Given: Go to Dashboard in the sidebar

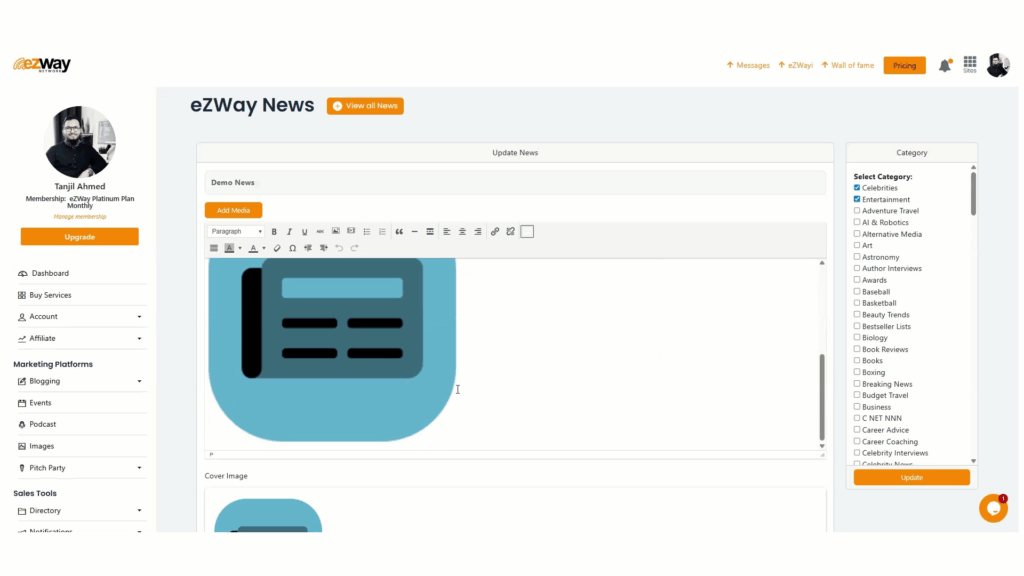Looking at the screenshot, I should point(50,273).
